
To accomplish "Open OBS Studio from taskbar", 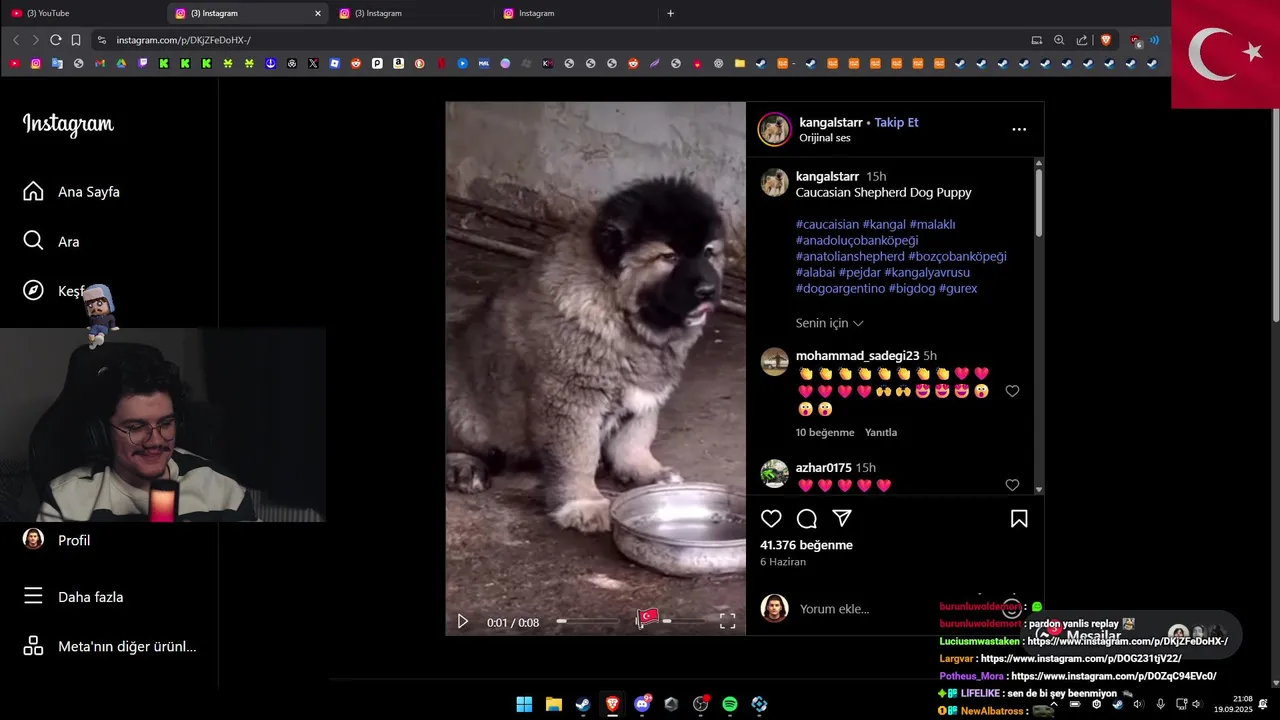I will (700, 704).
